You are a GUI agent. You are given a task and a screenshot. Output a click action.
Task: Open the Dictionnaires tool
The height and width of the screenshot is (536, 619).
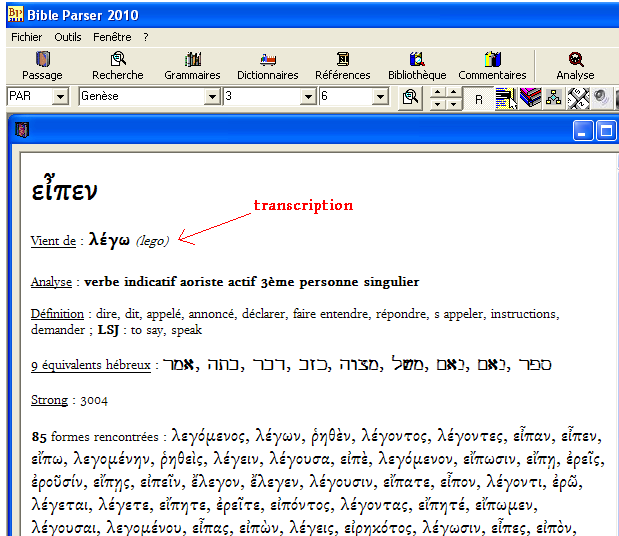[x=268, y=66]
